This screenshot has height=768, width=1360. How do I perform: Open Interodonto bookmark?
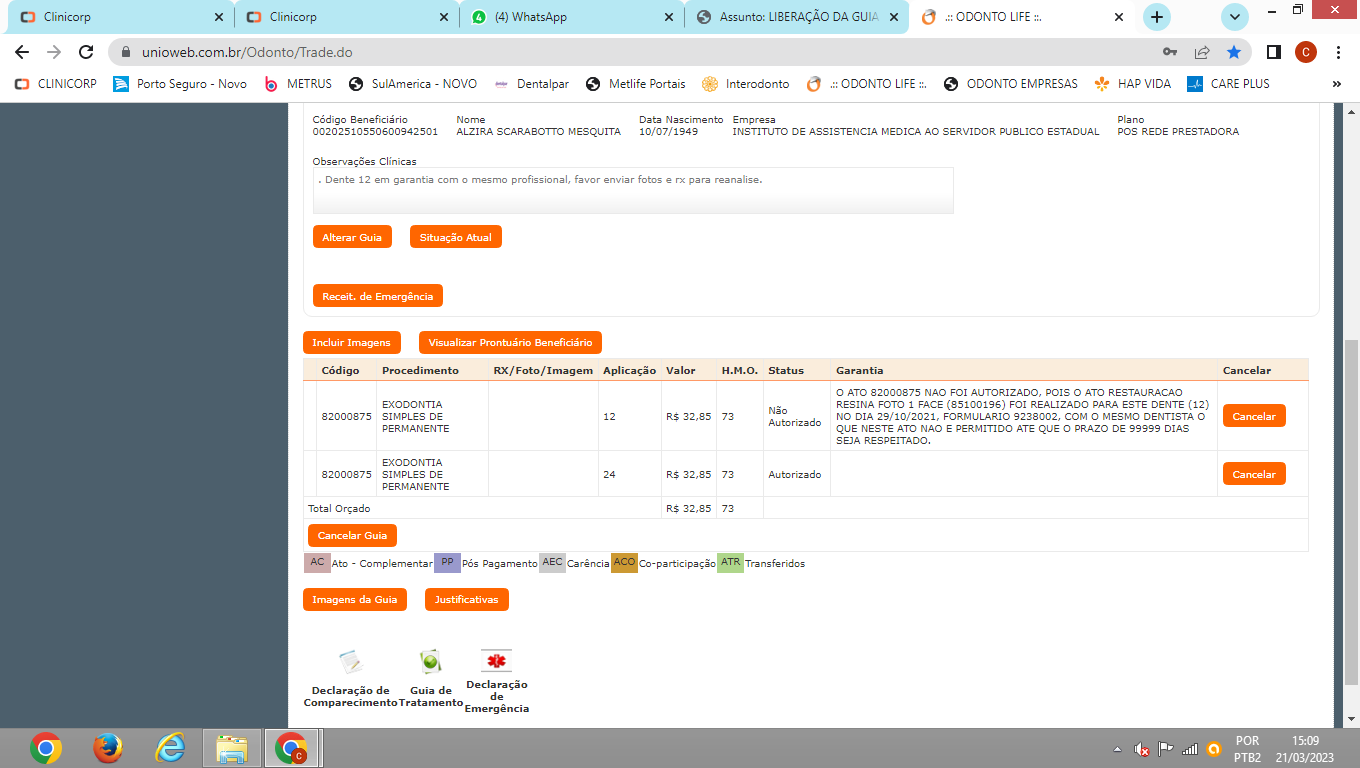click(x=746, y=84)
